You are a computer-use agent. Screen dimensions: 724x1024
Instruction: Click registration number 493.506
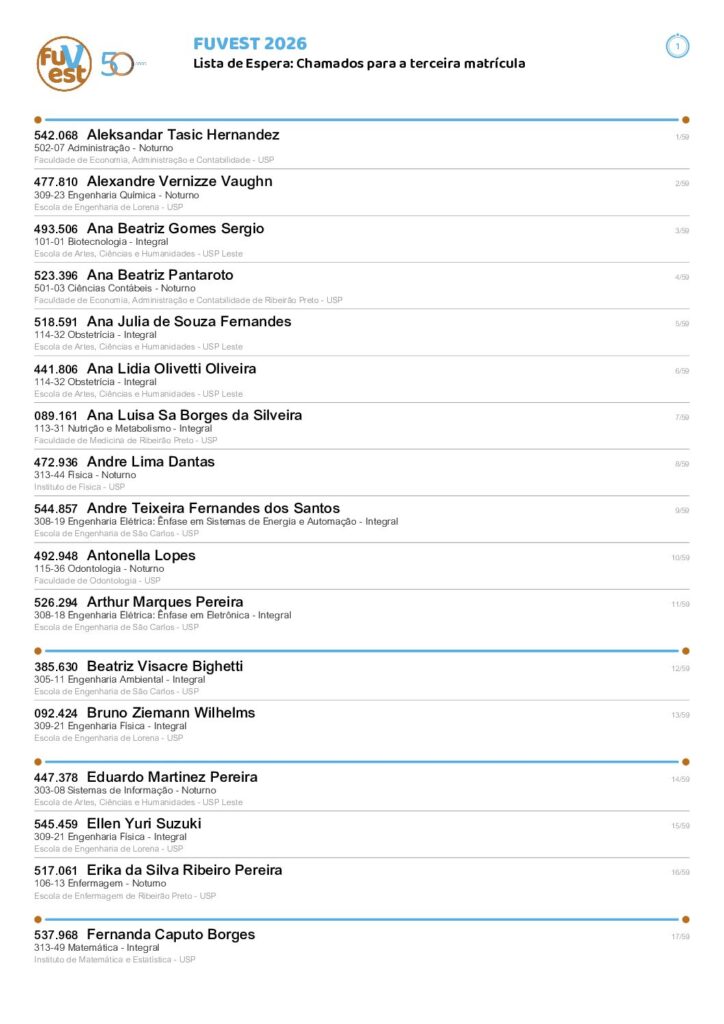click(x=55, y=229)
